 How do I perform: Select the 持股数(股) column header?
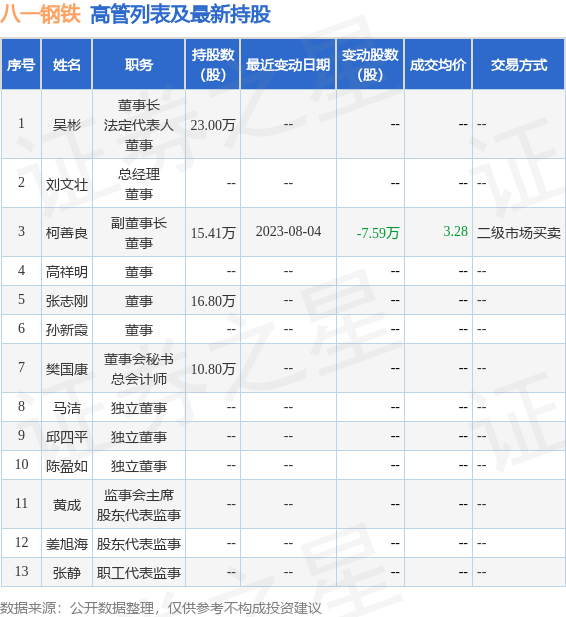click(213, 65)
